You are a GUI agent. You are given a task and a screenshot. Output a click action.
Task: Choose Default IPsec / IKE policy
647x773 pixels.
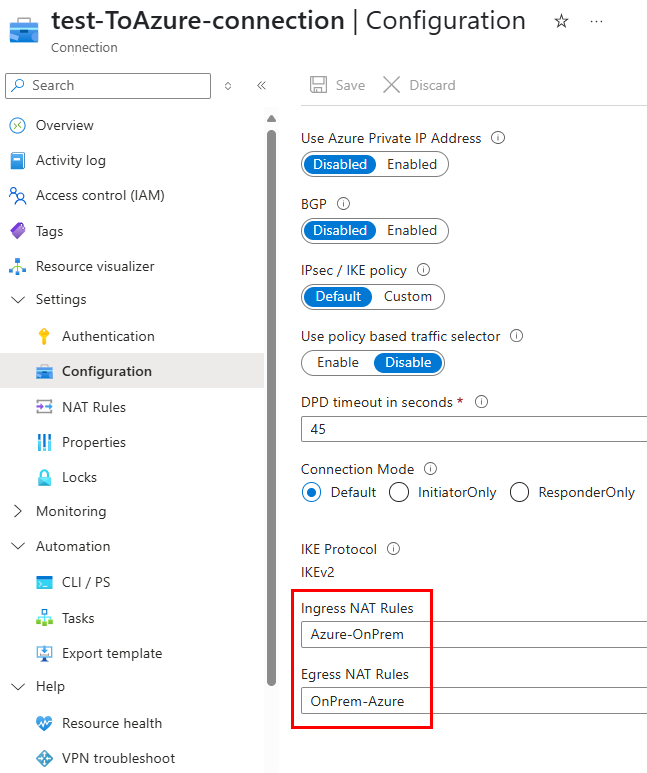click(x=338, y=296)
